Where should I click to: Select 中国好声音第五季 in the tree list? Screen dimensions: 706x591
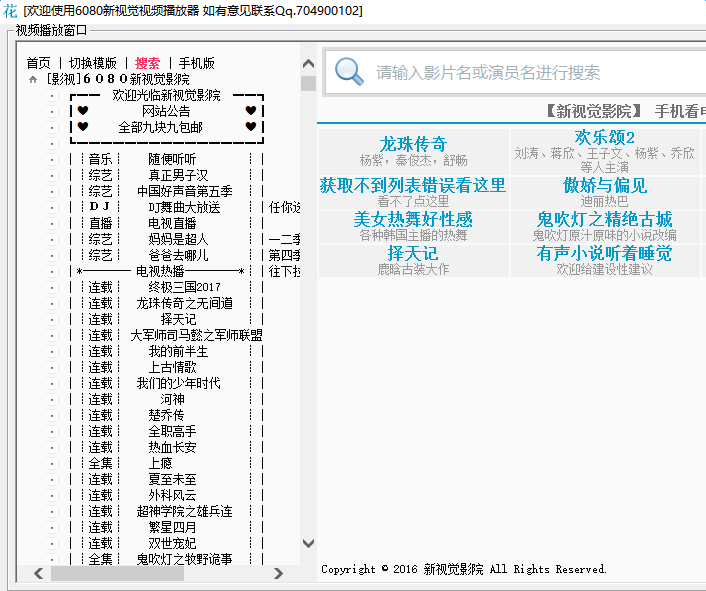(185, 191)
